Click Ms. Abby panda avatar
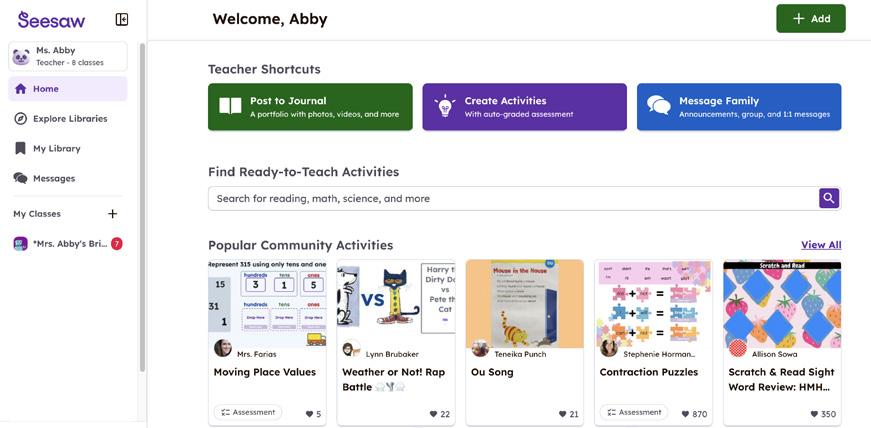The image size is (871, 428). (21, 56)
